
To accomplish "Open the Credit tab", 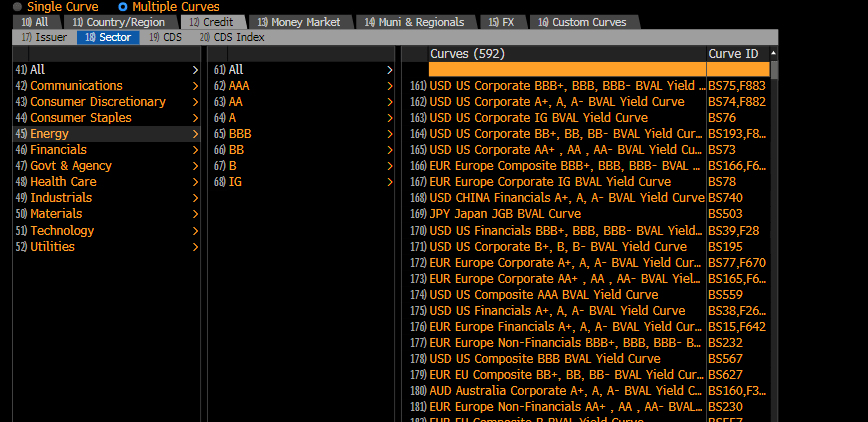I will point(213,22).
